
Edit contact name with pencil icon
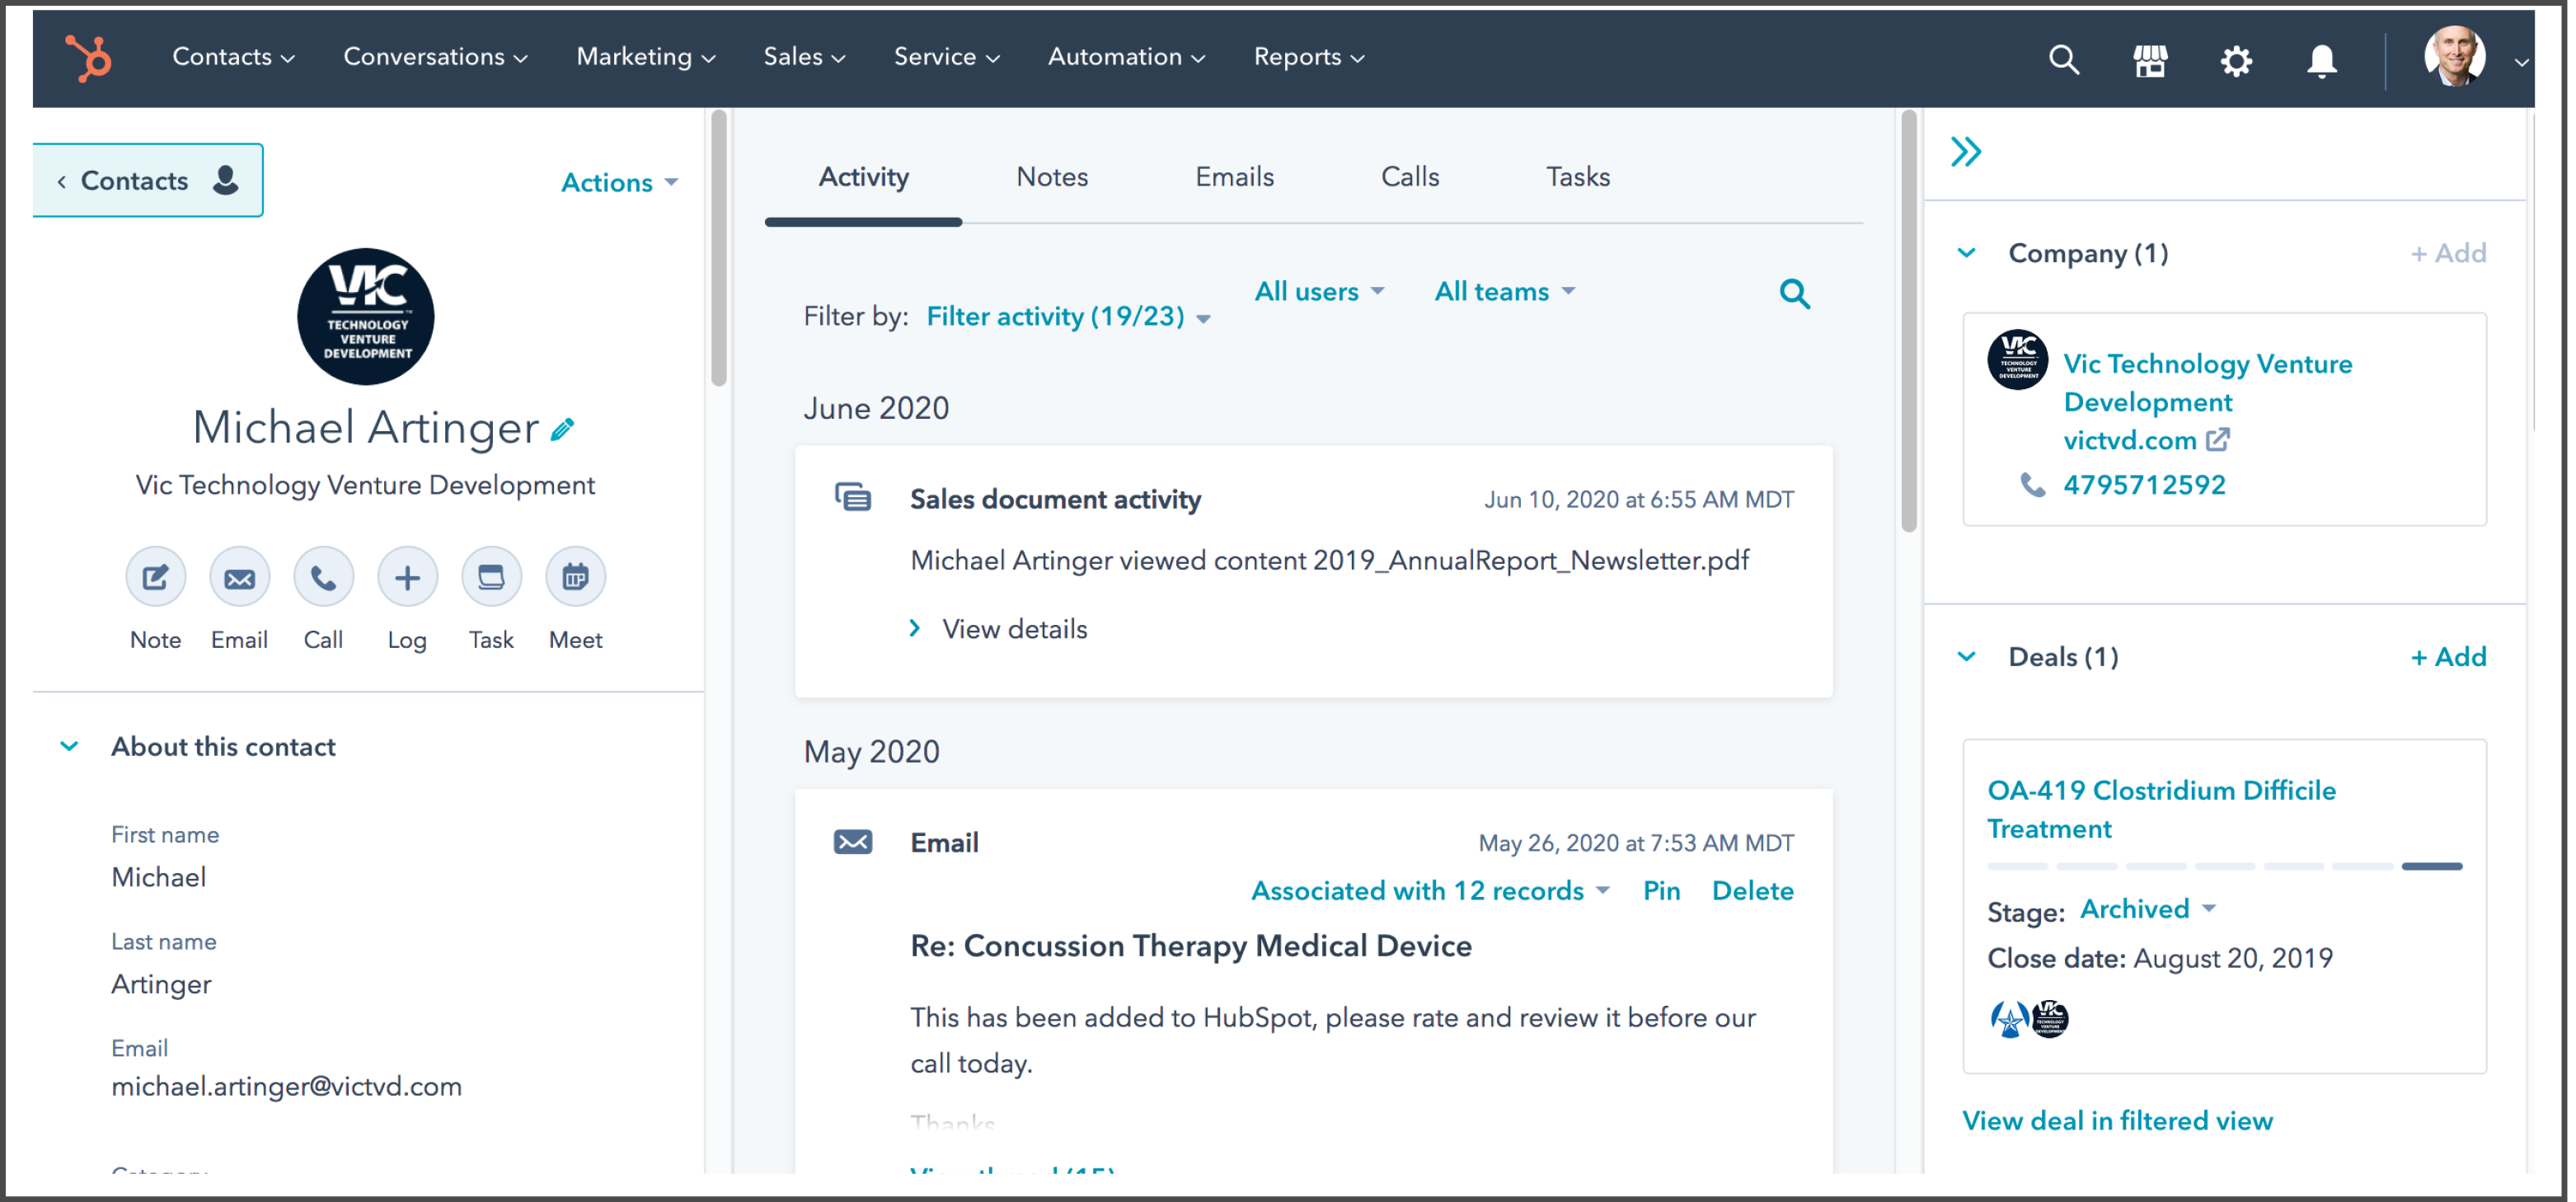pos(563,429)
